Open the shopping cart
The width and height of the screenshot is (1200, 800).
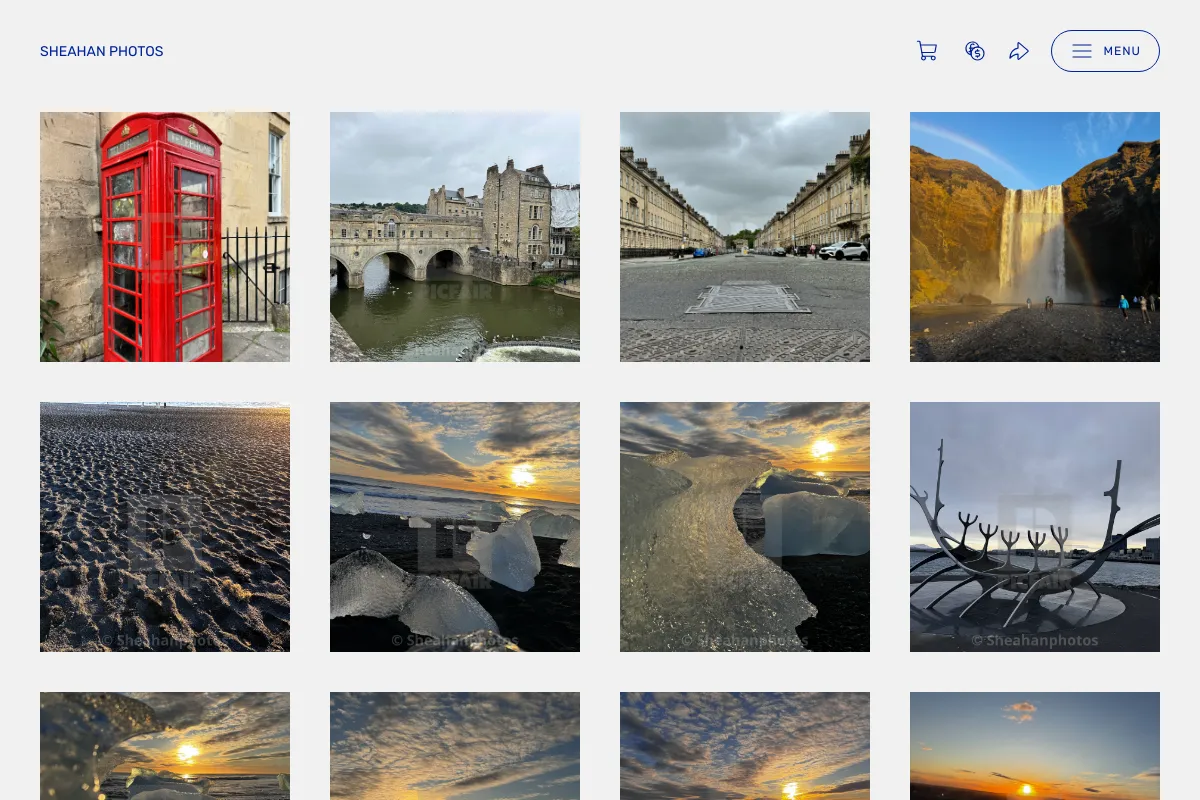tap(927, 51)
